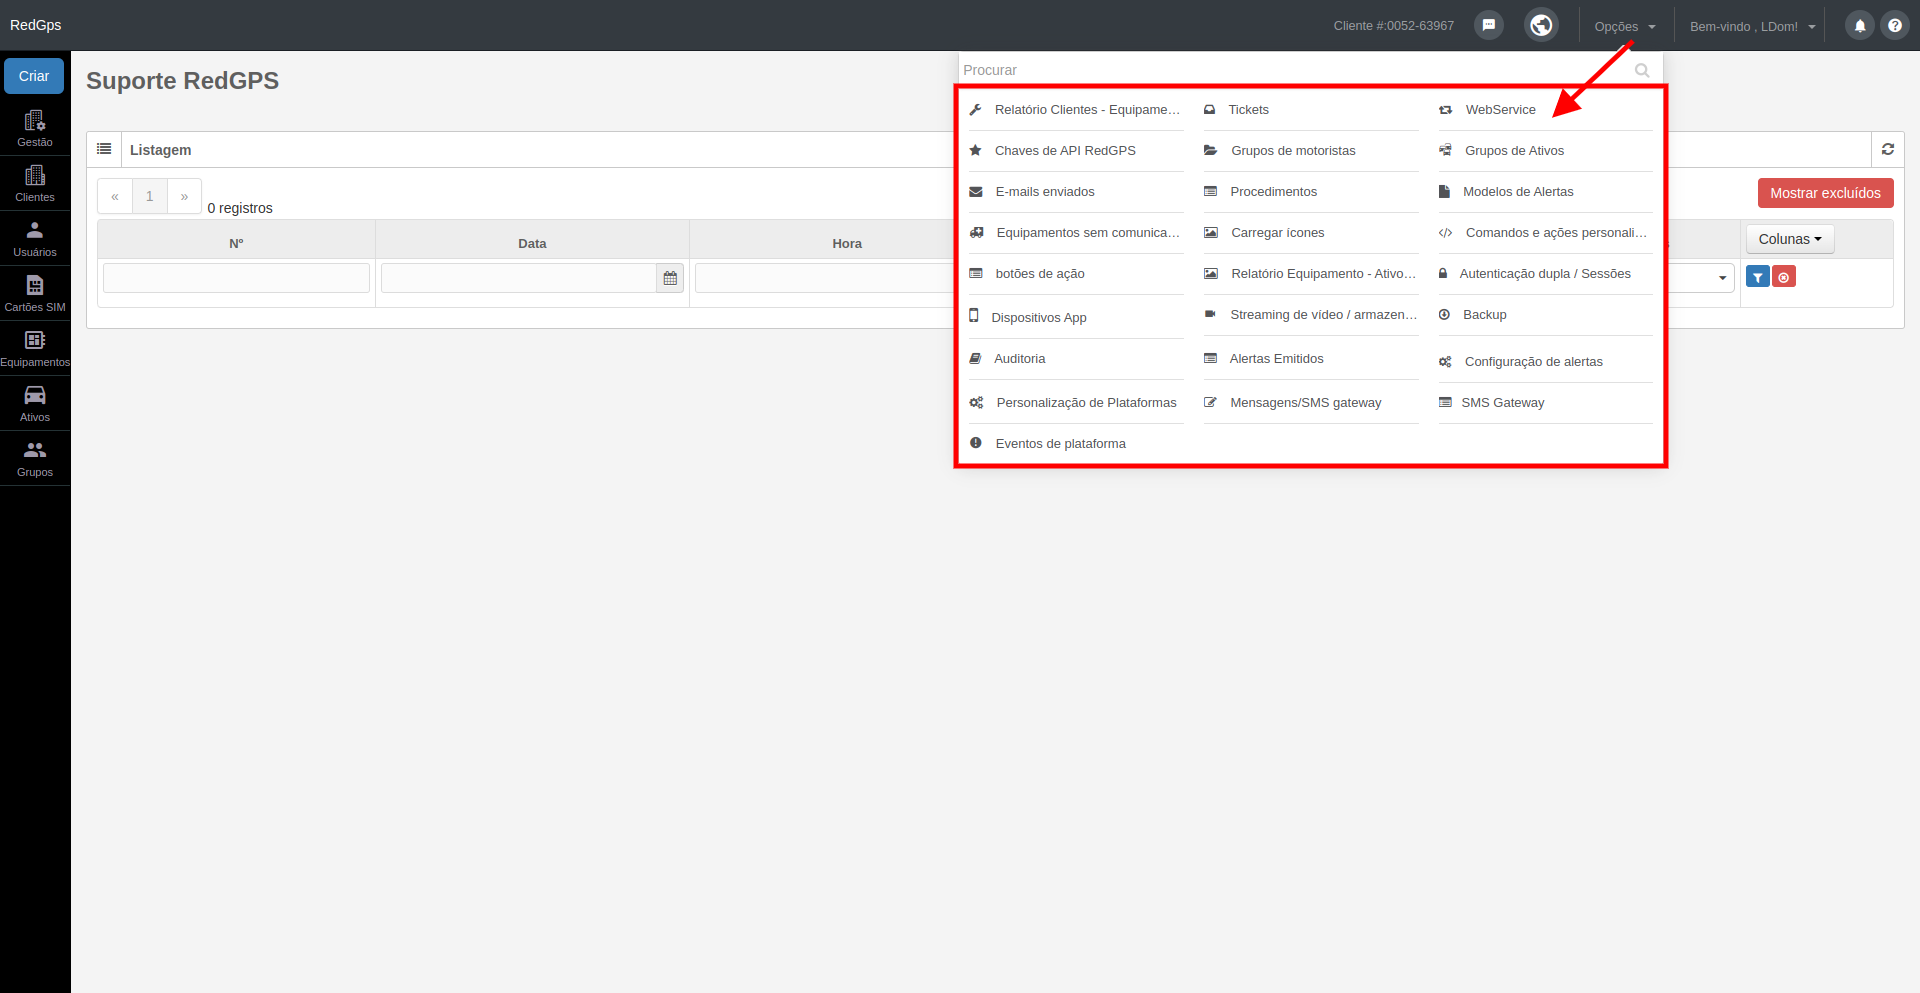Click the calendar icon in Data filter
The image size is (1920, 993).
[x=670, y=278]
